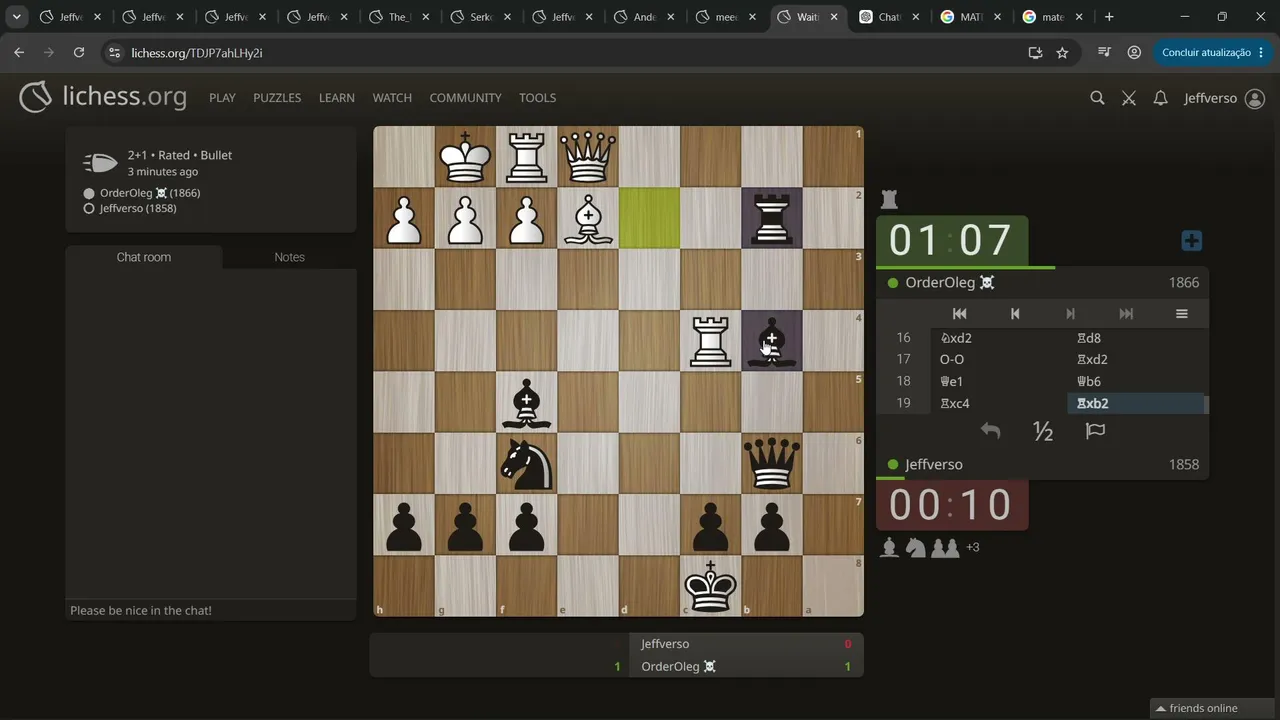Viewport: 1280px width, 720px height.
Task: Select the white queen on the board
Action: tap(588, 157)
